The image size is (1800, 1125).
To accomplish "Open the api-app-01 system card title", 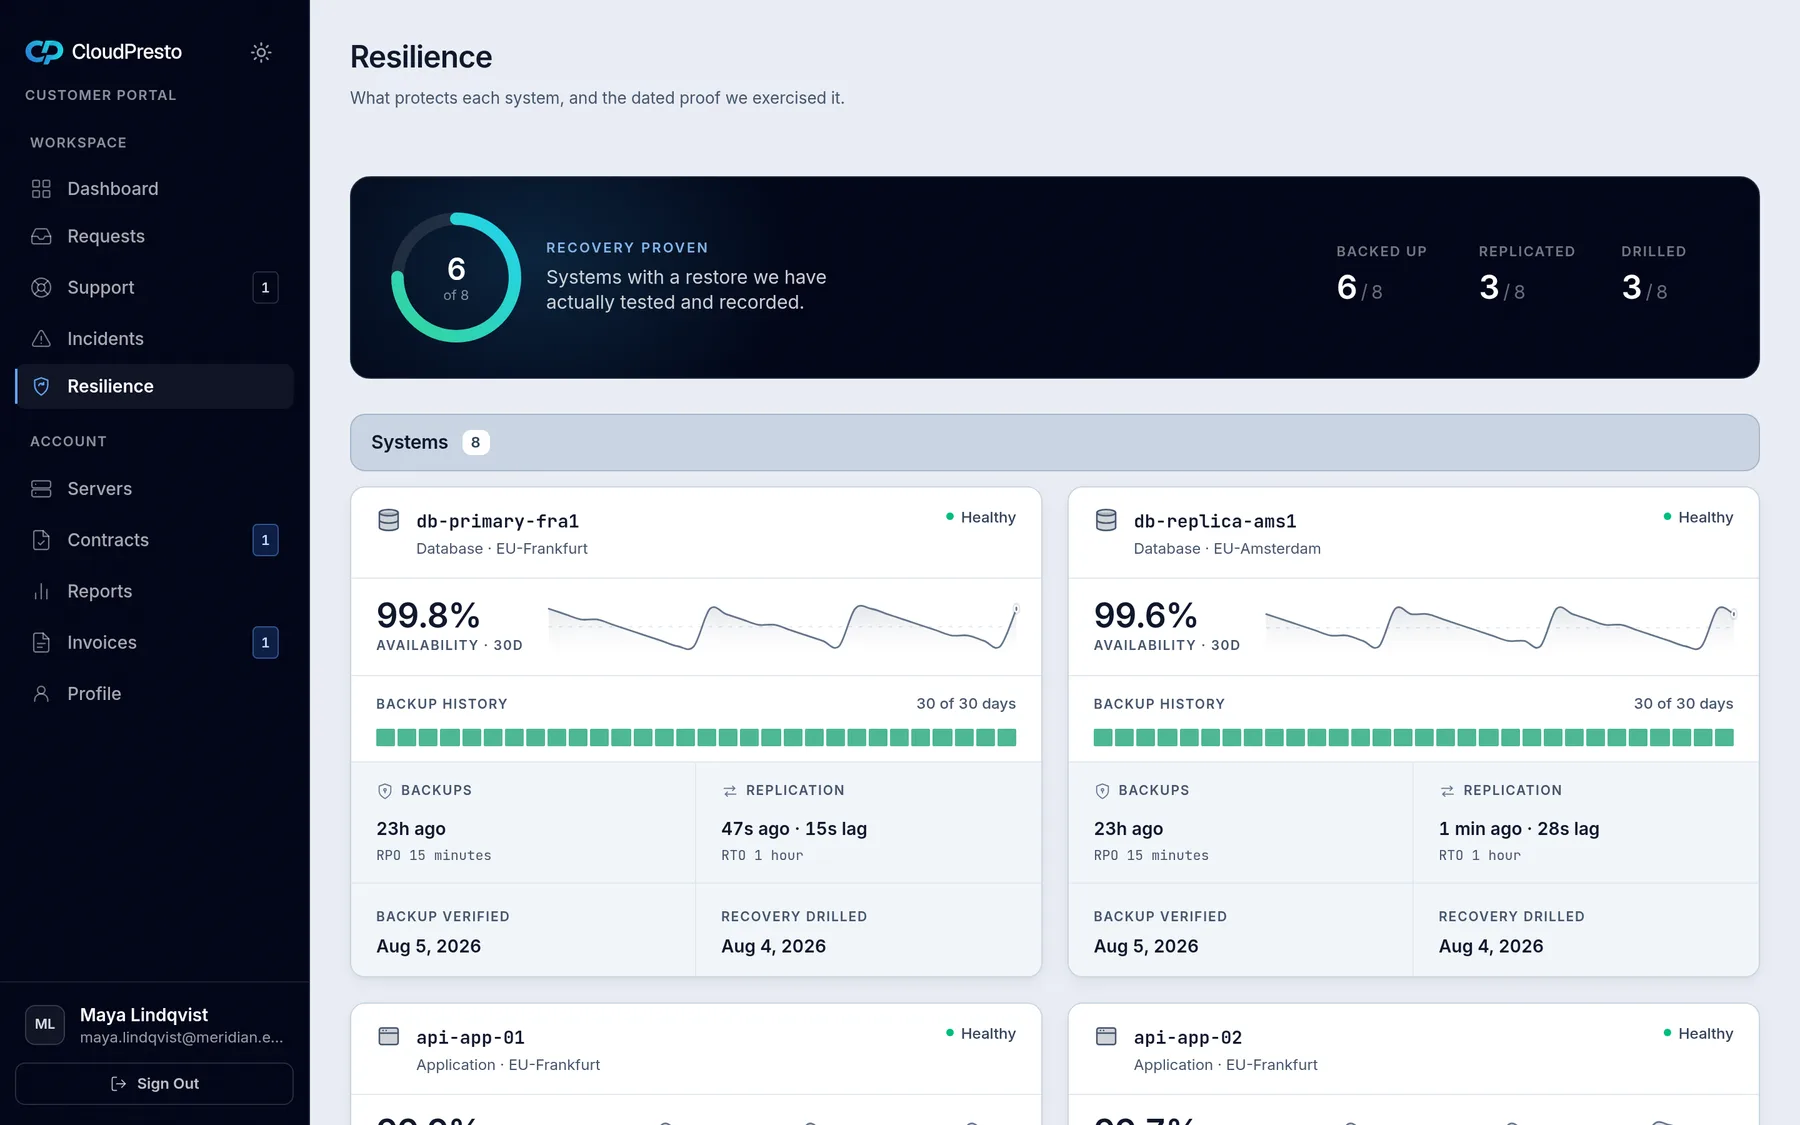I will point(470,1038).
